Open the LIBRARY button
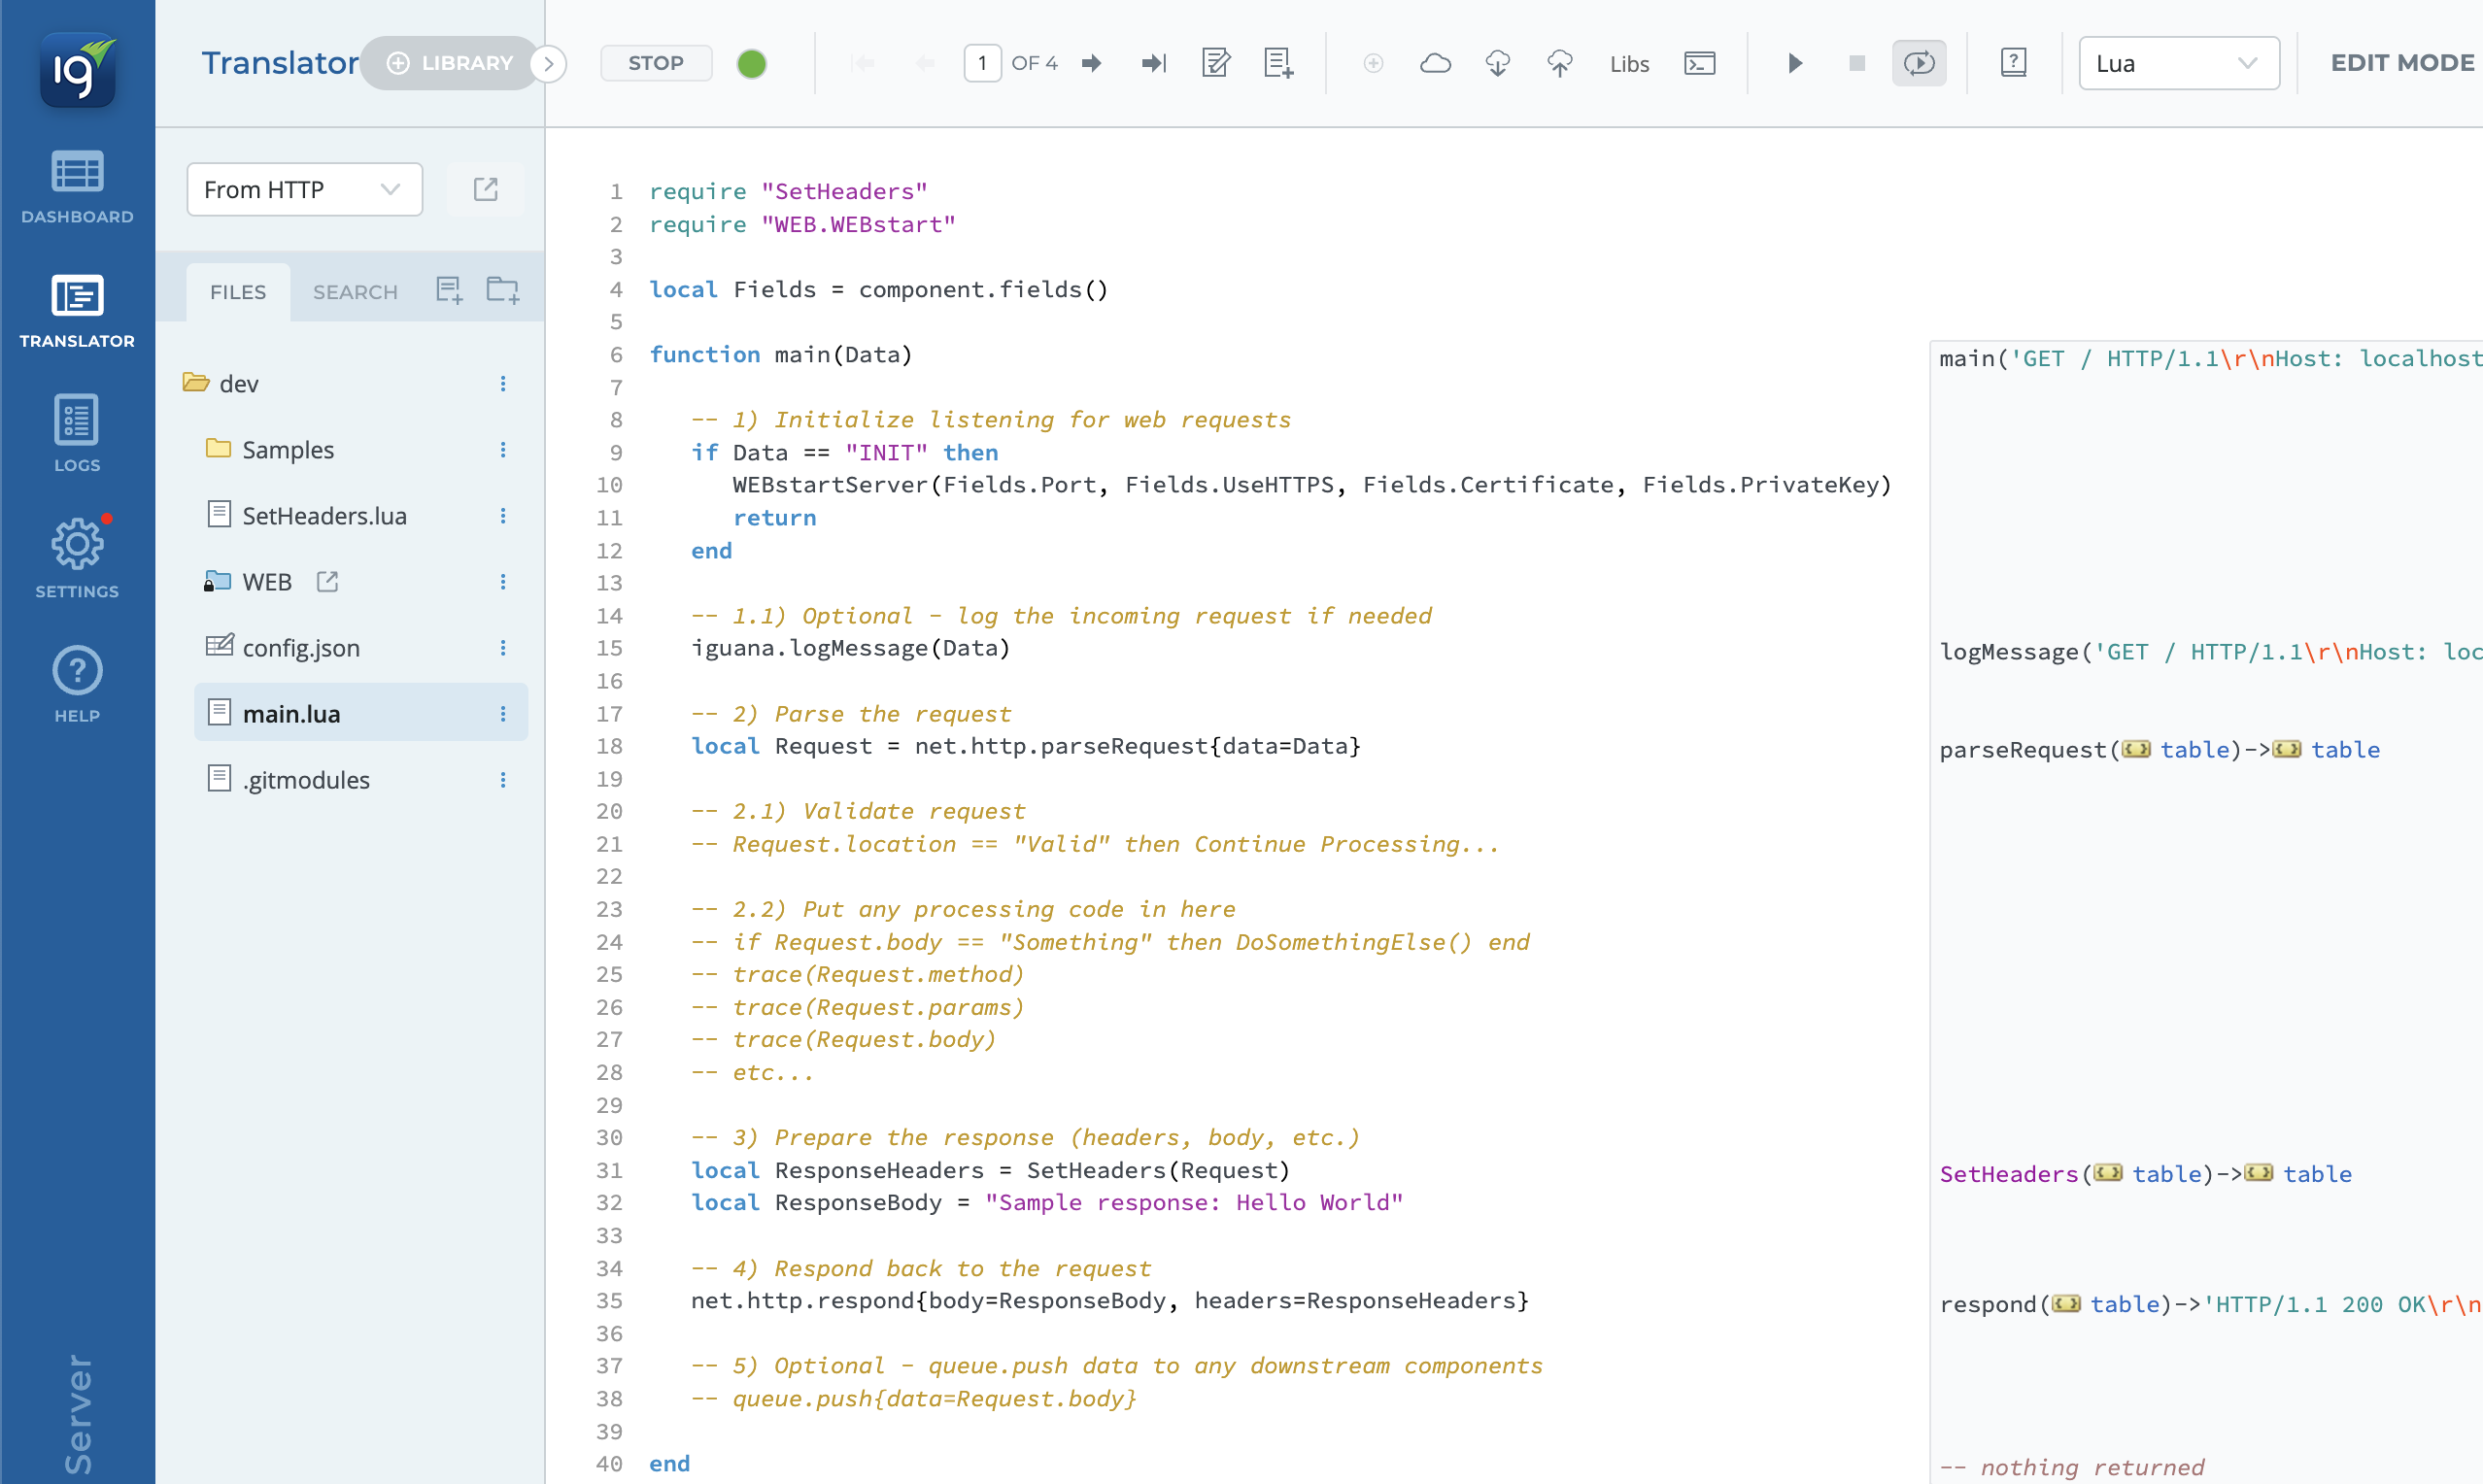 [x=450, y=63]
